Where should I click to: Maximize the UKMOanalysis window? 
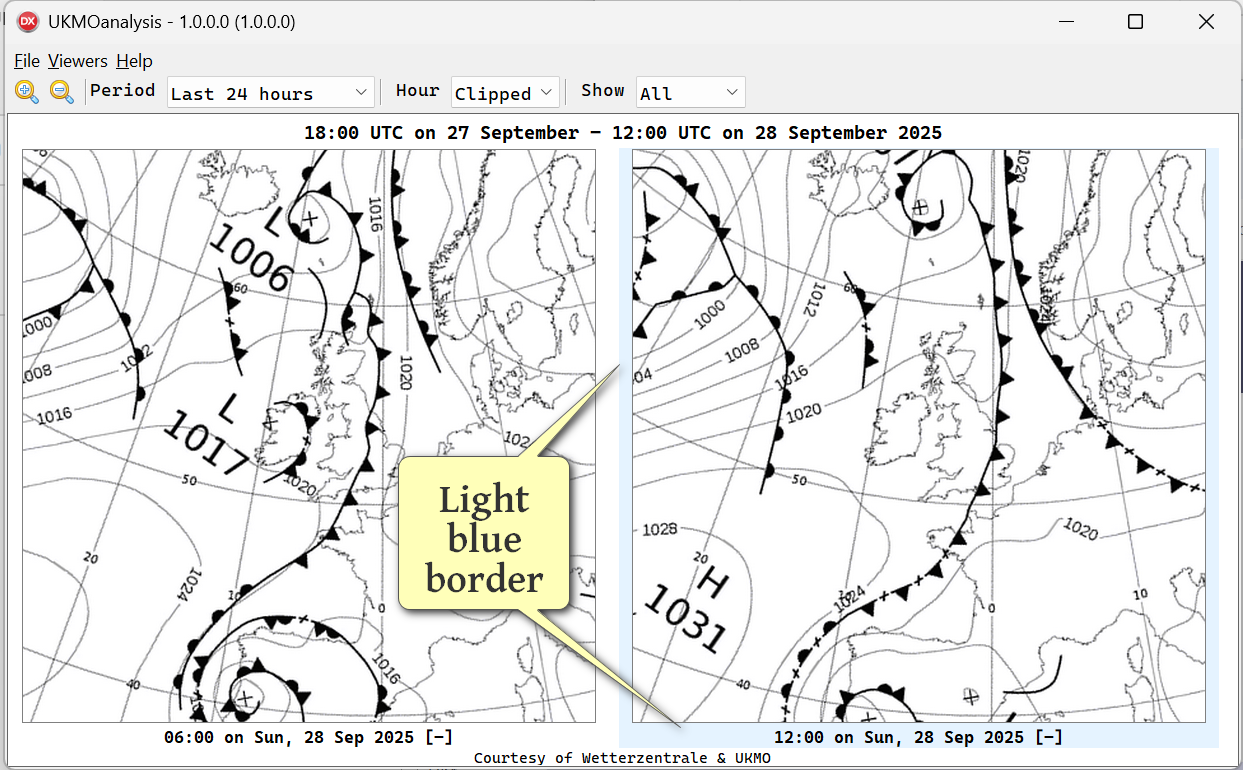(1135, 22)
